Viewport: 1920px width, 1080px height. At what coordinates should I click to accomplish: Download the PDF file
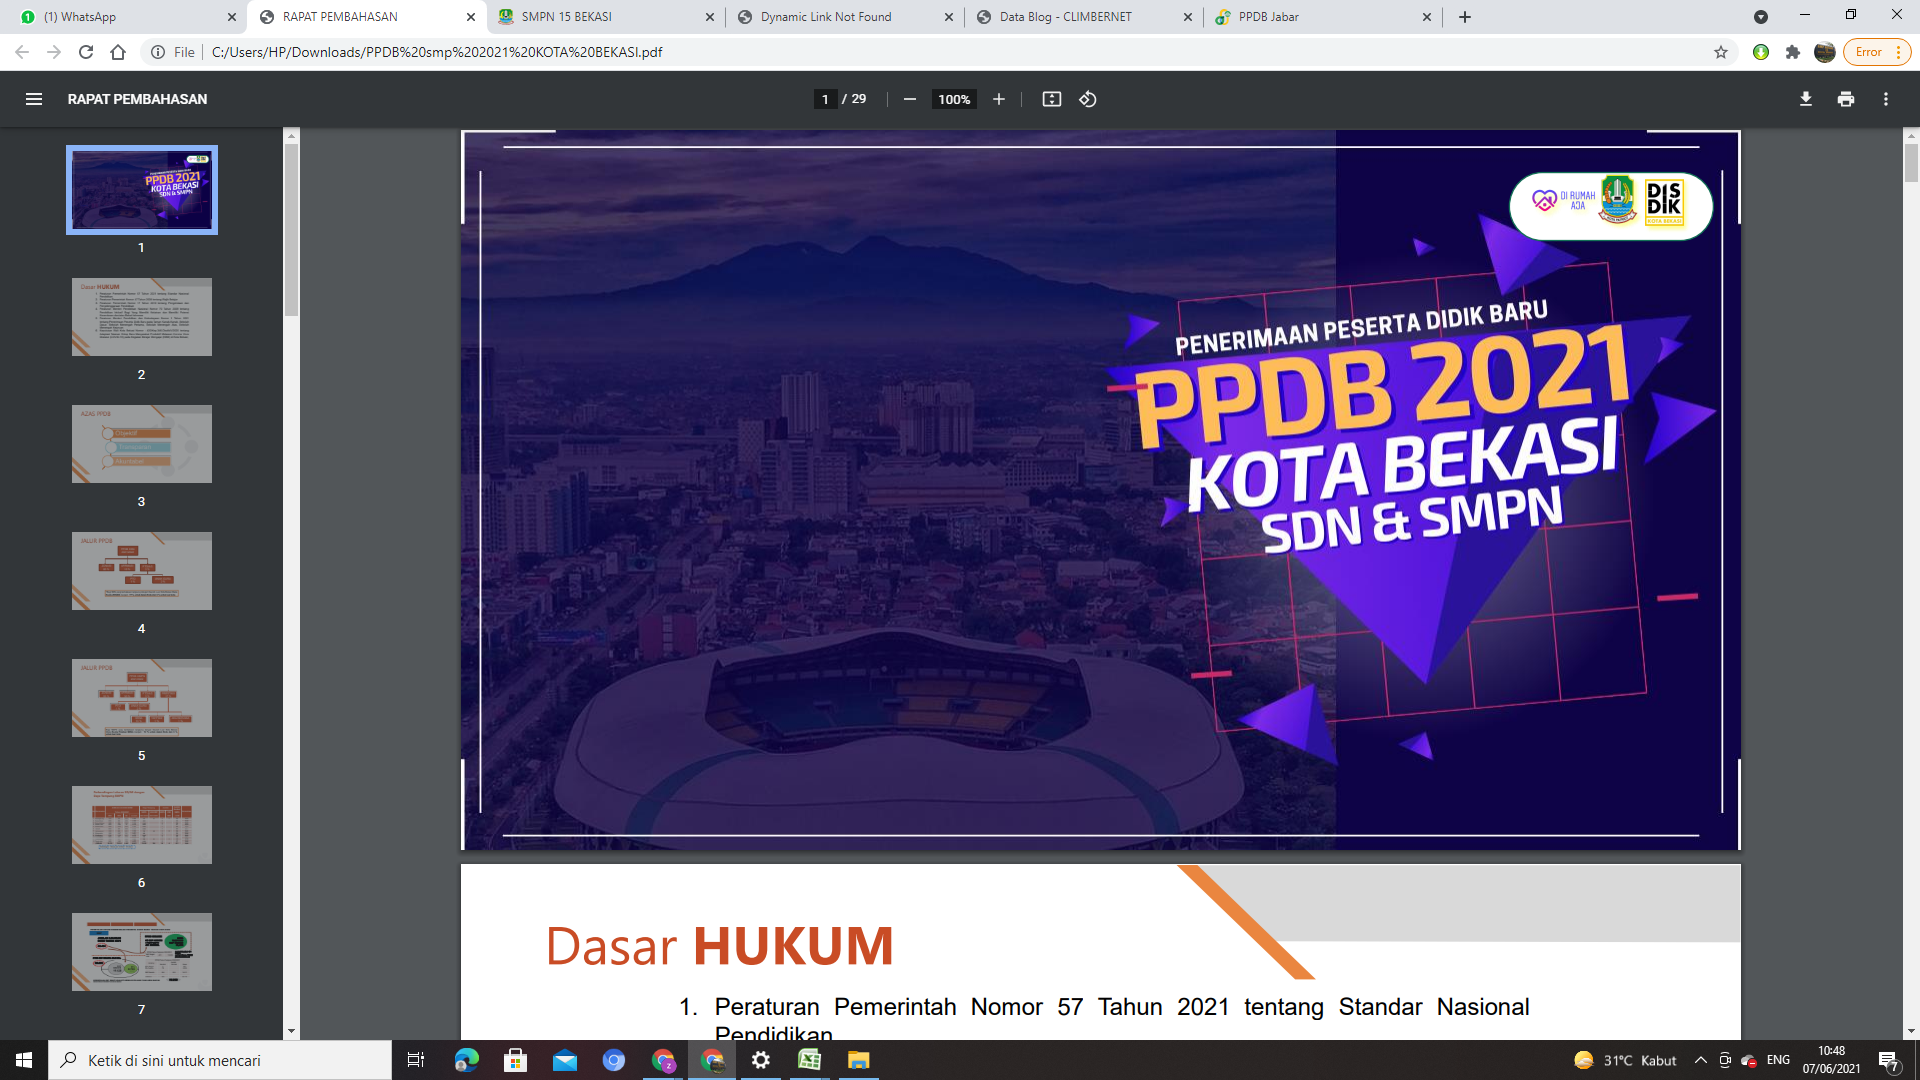[1805, 99]
